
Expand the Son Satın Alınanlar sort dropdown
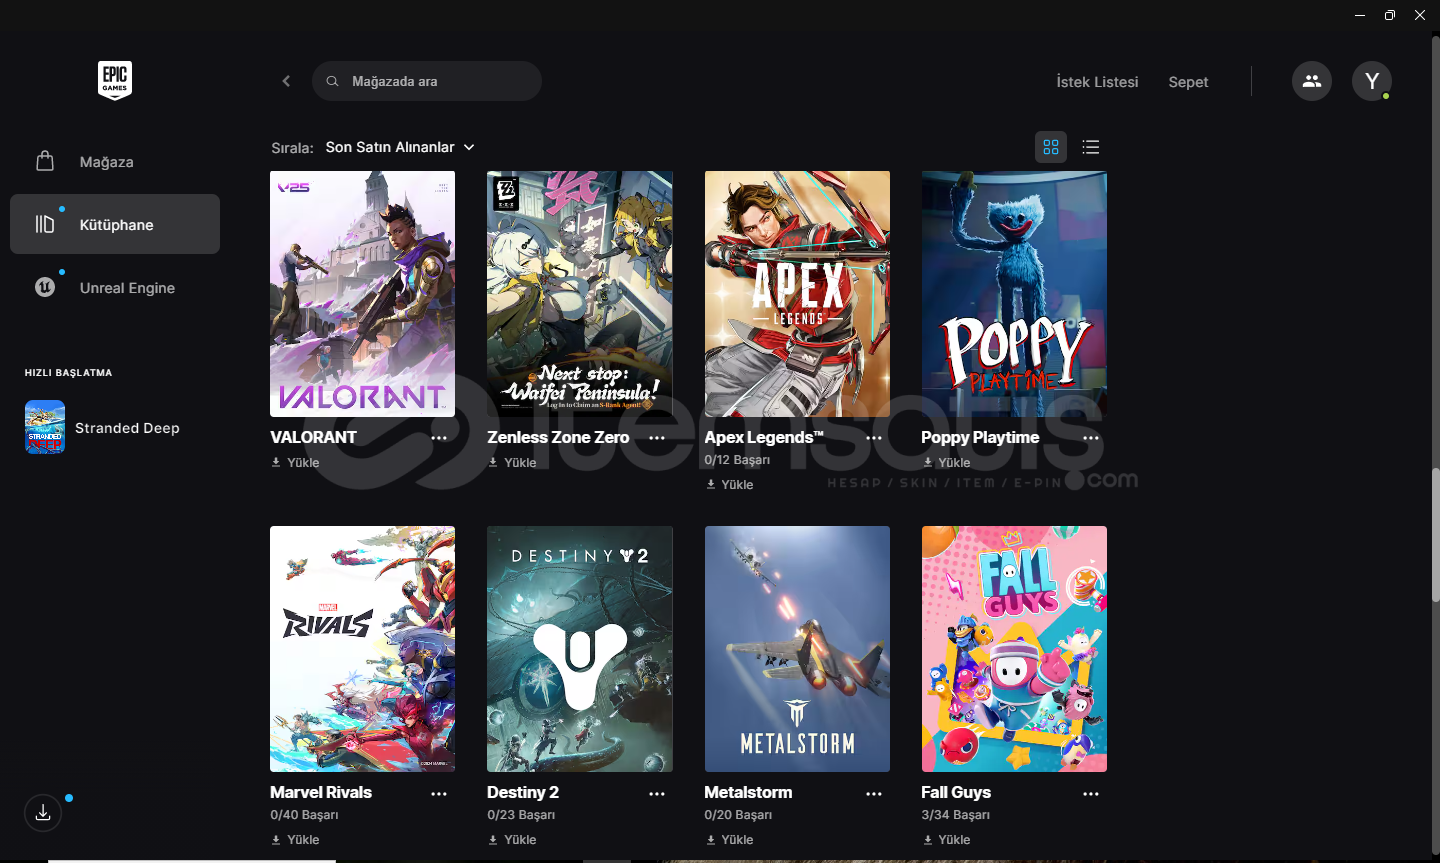tap(400, 147)
